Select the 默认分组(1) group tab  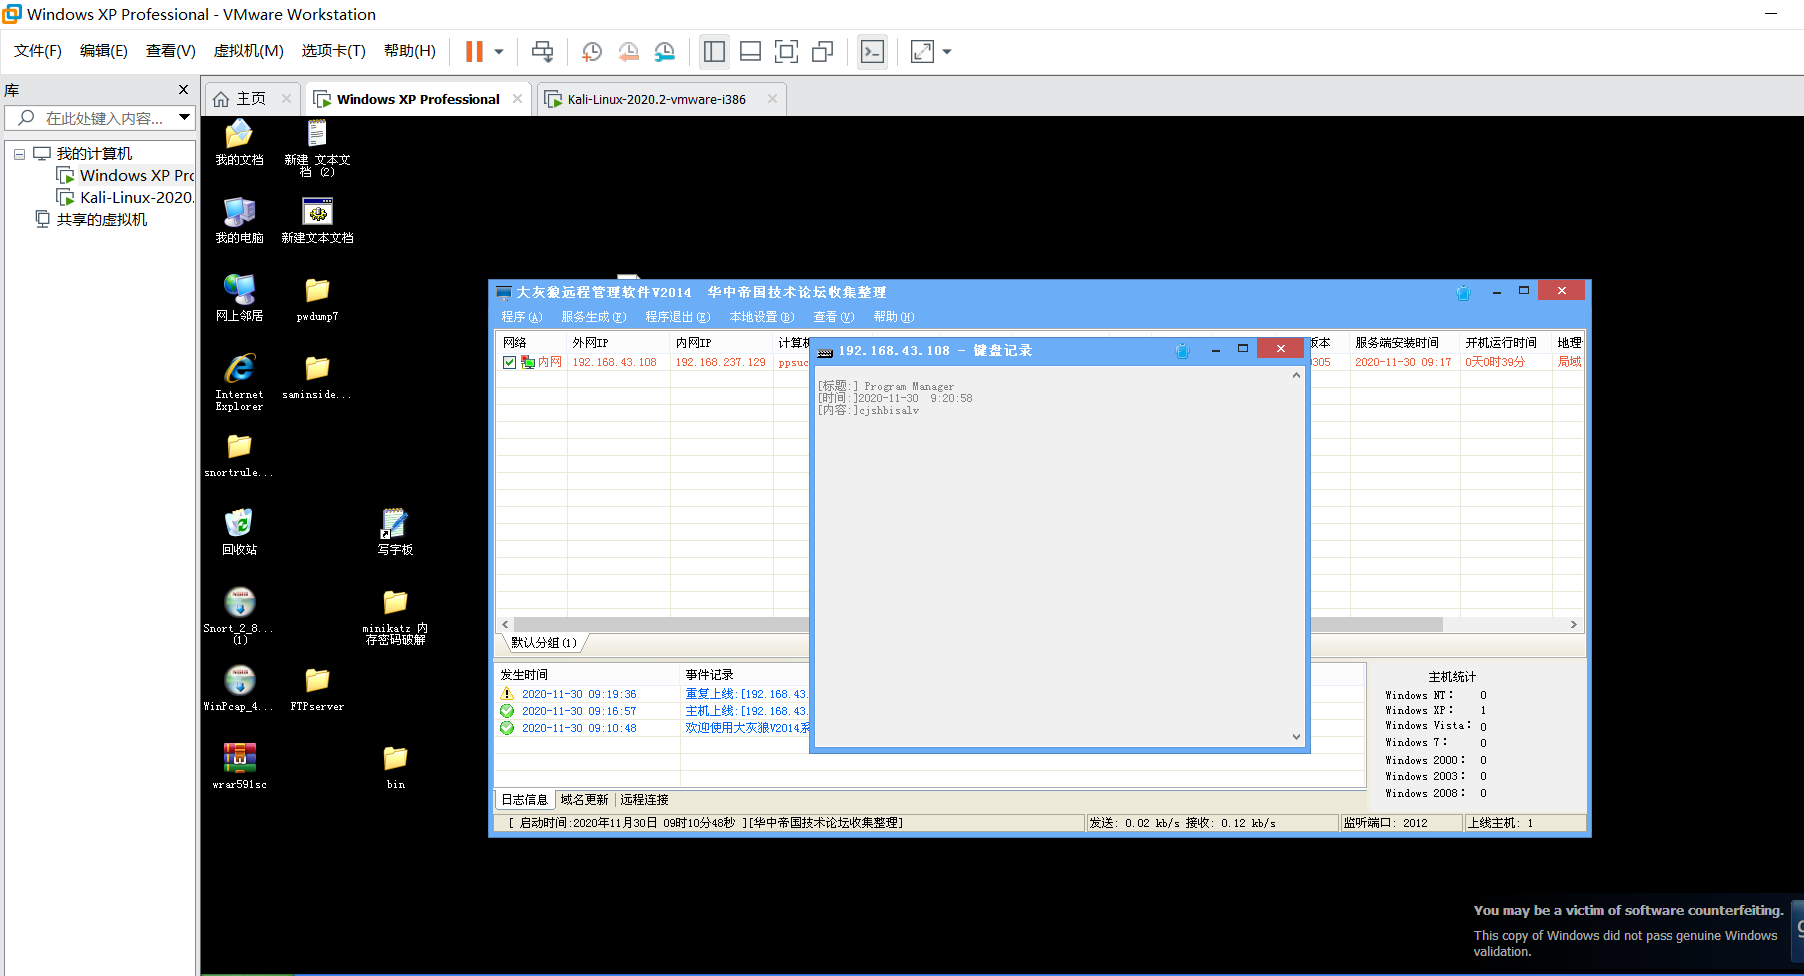tap(543, 643)
